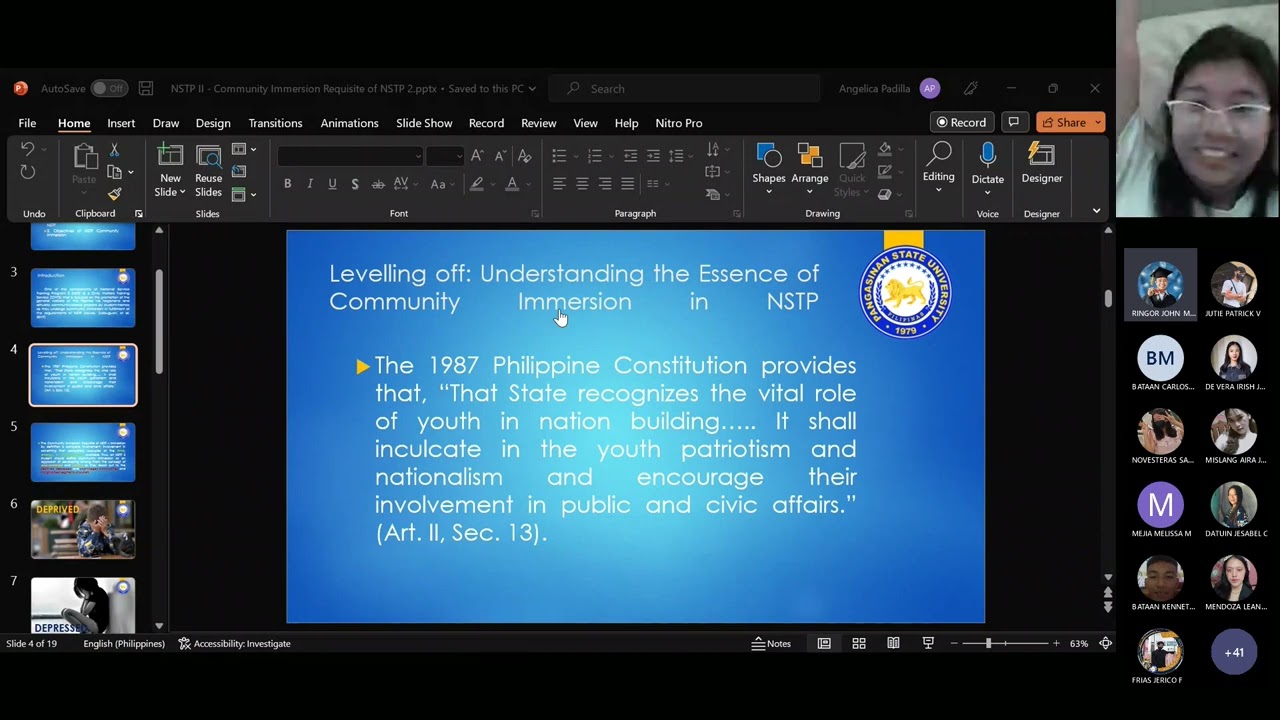The height and width of the screenshot is (720, 1280).
Task: Clear all text formatting
Action: pos(524,156)
